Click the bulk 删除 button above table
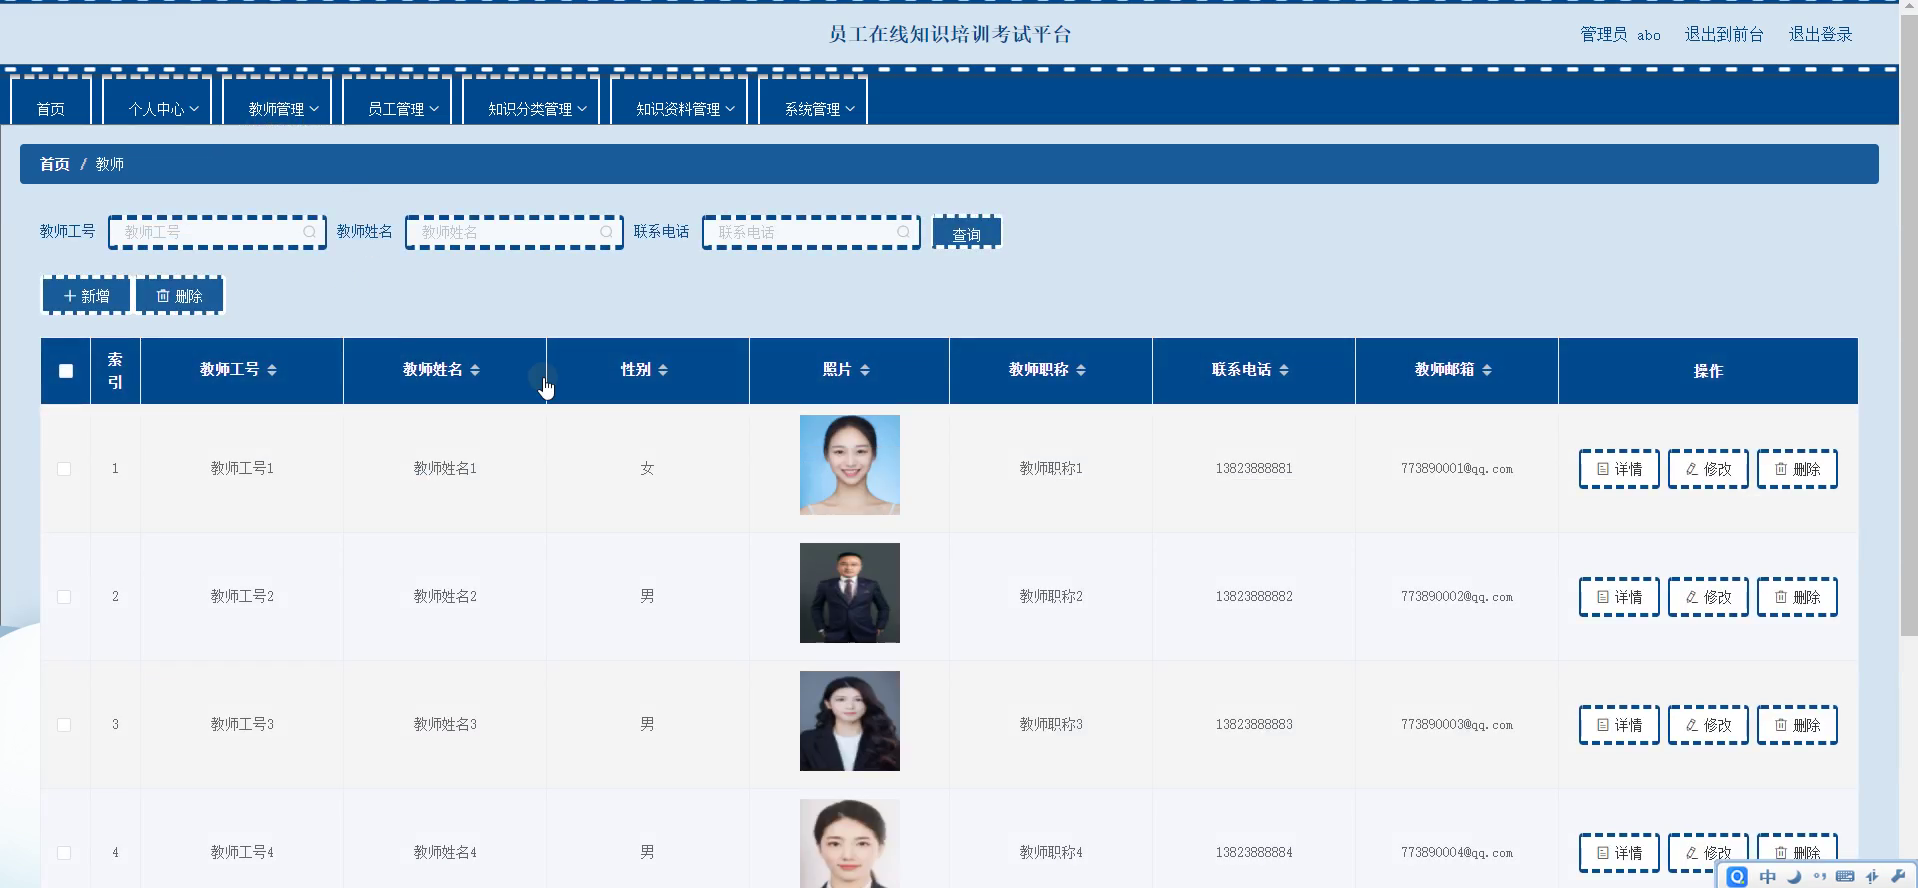This screenshot has height=888, width=1918. click(180, 296)
